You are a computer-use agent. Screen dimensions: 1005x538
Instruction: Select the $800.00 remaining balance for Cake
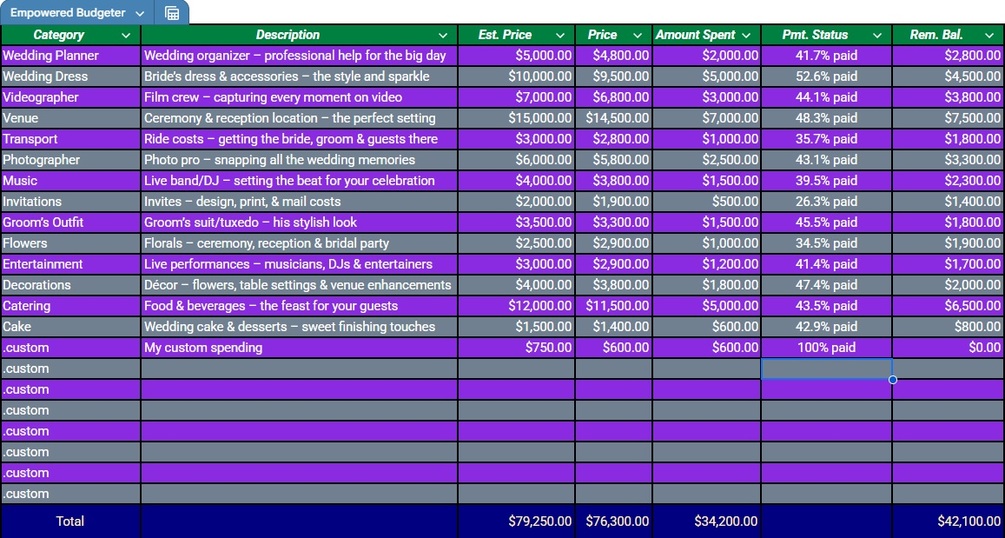(948, 326)
